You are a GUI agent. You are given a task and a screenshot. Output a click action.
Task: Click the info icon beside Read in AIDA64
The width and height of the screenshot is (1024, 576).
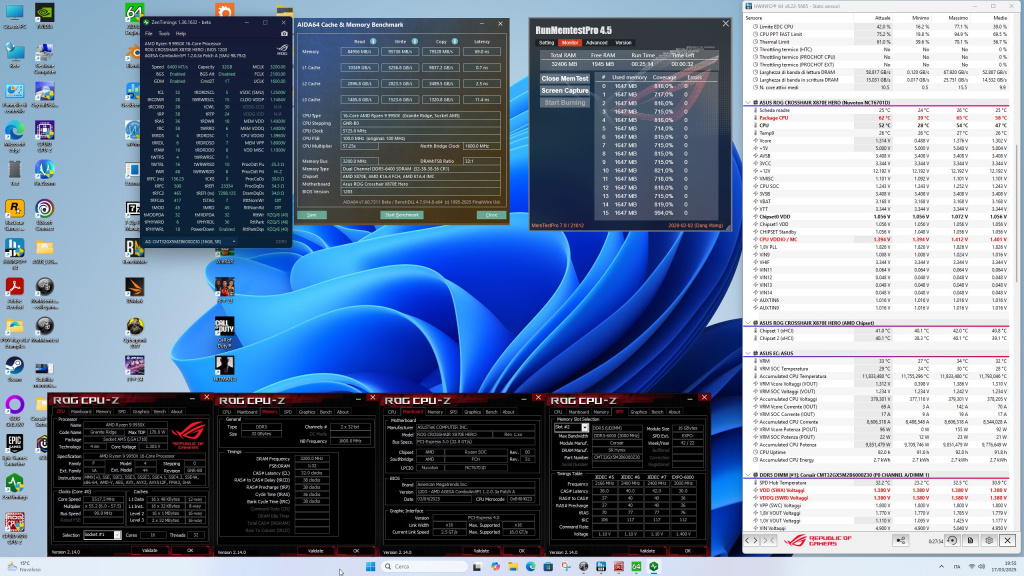tap(373, 41)
